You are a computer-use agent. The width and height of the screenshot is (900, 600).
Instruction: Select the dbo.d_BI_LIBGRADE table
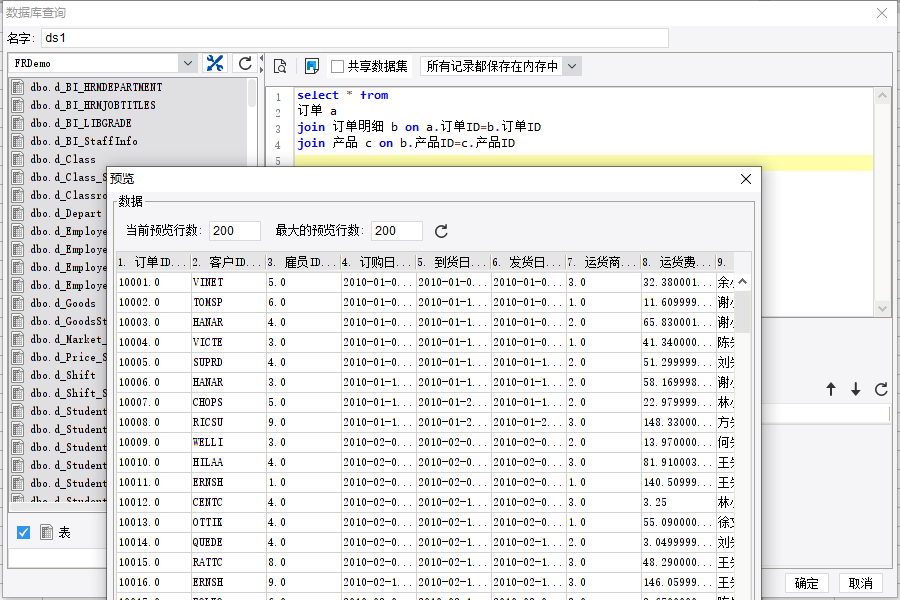coord(81,123)
